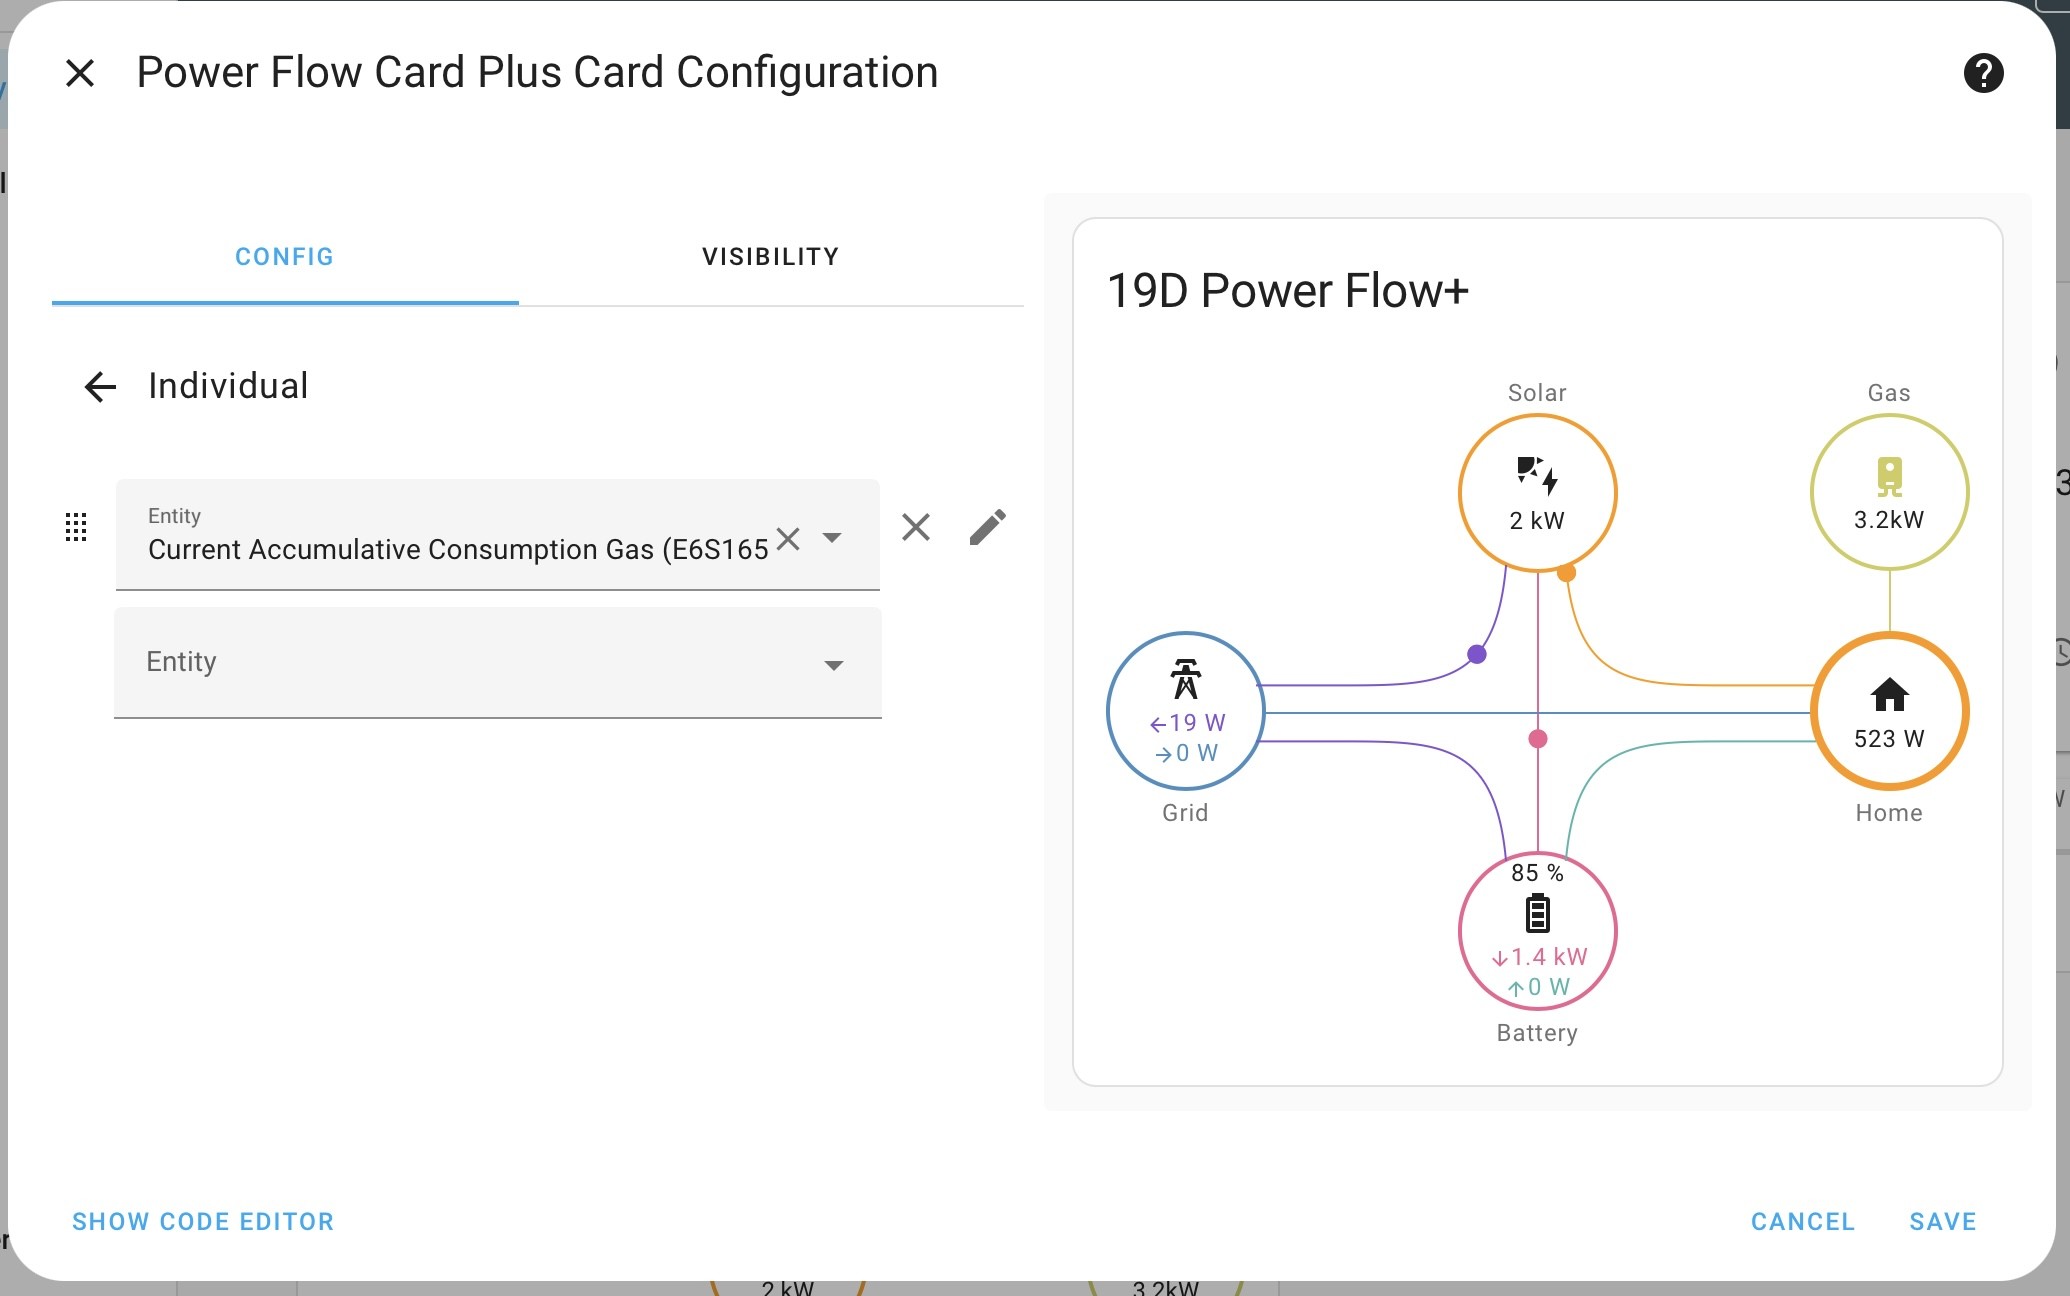Select the Battery circle showing 85 %
The width and height of the screenshot is (2070, 1296).
pos(1537,931)
